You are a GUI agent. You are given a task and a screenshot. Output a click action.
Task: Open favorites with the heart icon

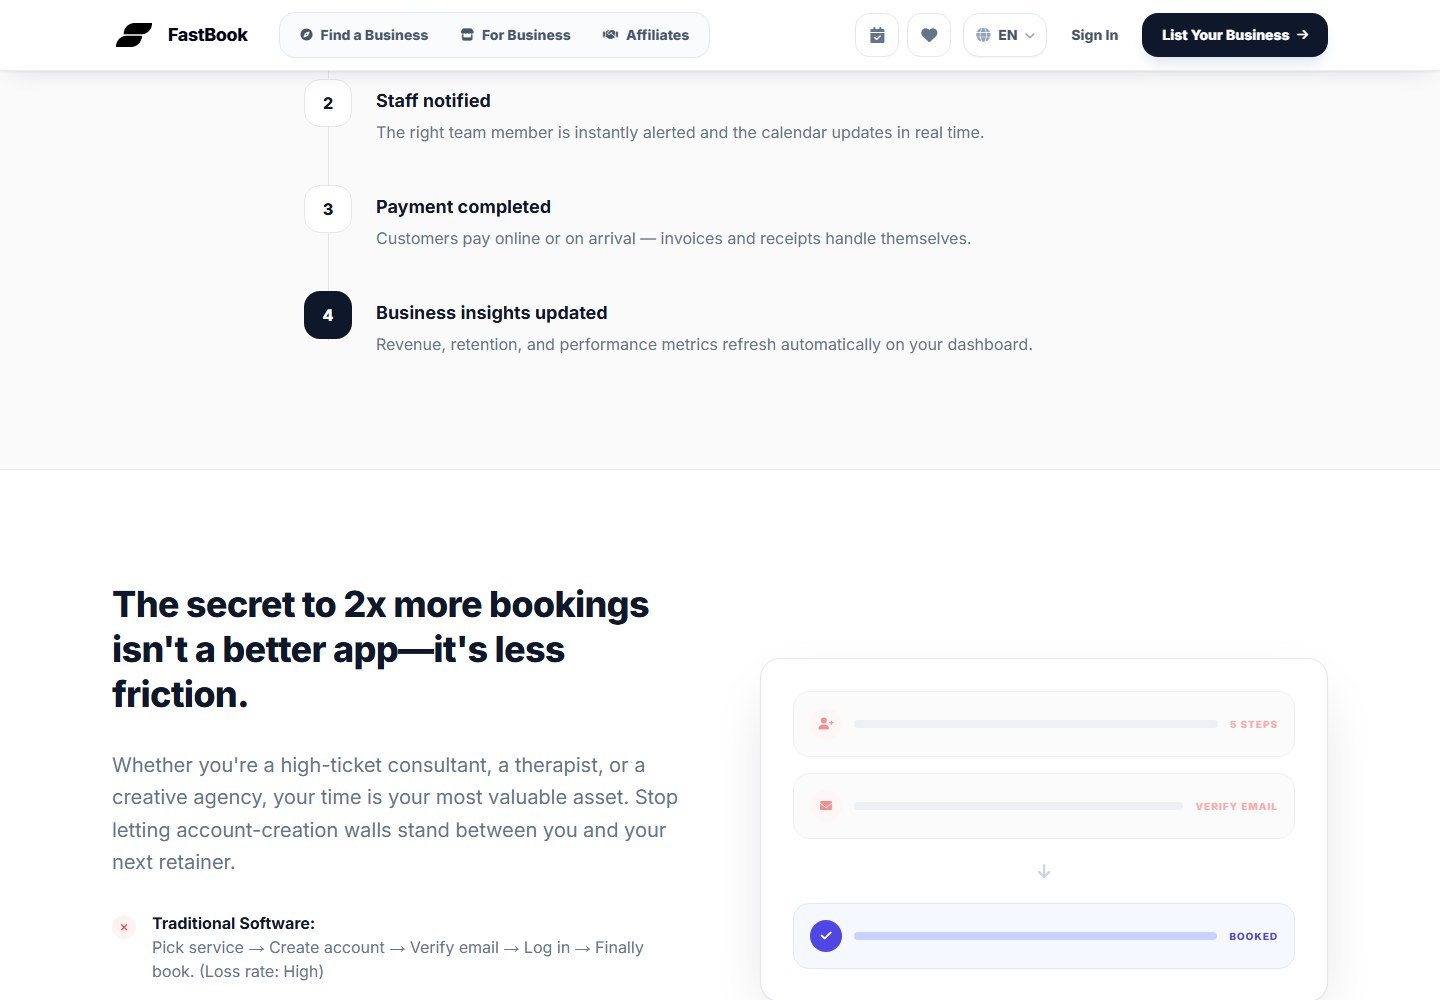(x=929, y=35)
